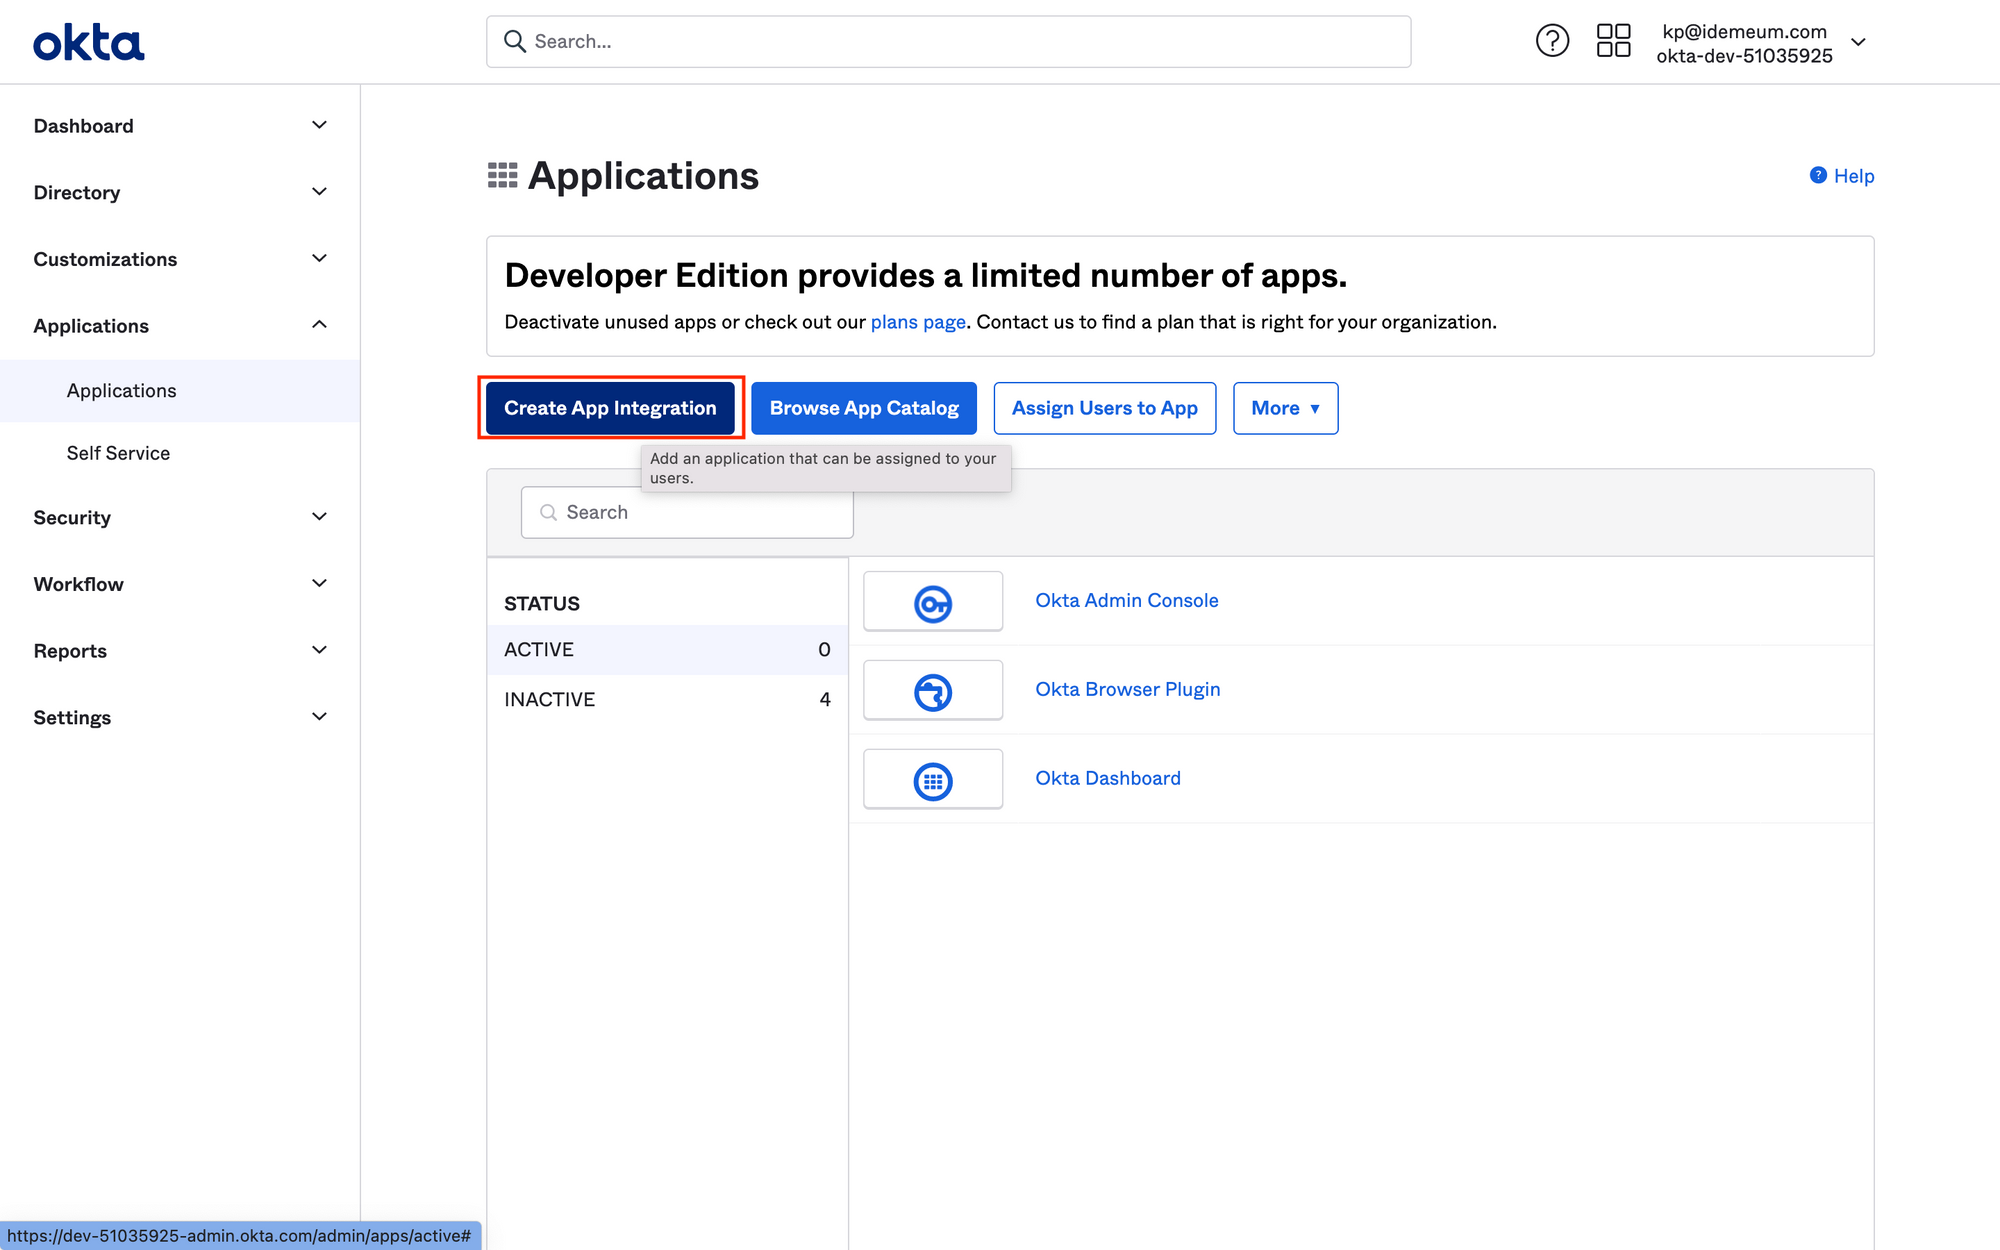2000x1250 pixels.
Task: Expand the Dashboard sidebar section
Action: (x=319, y=125)
